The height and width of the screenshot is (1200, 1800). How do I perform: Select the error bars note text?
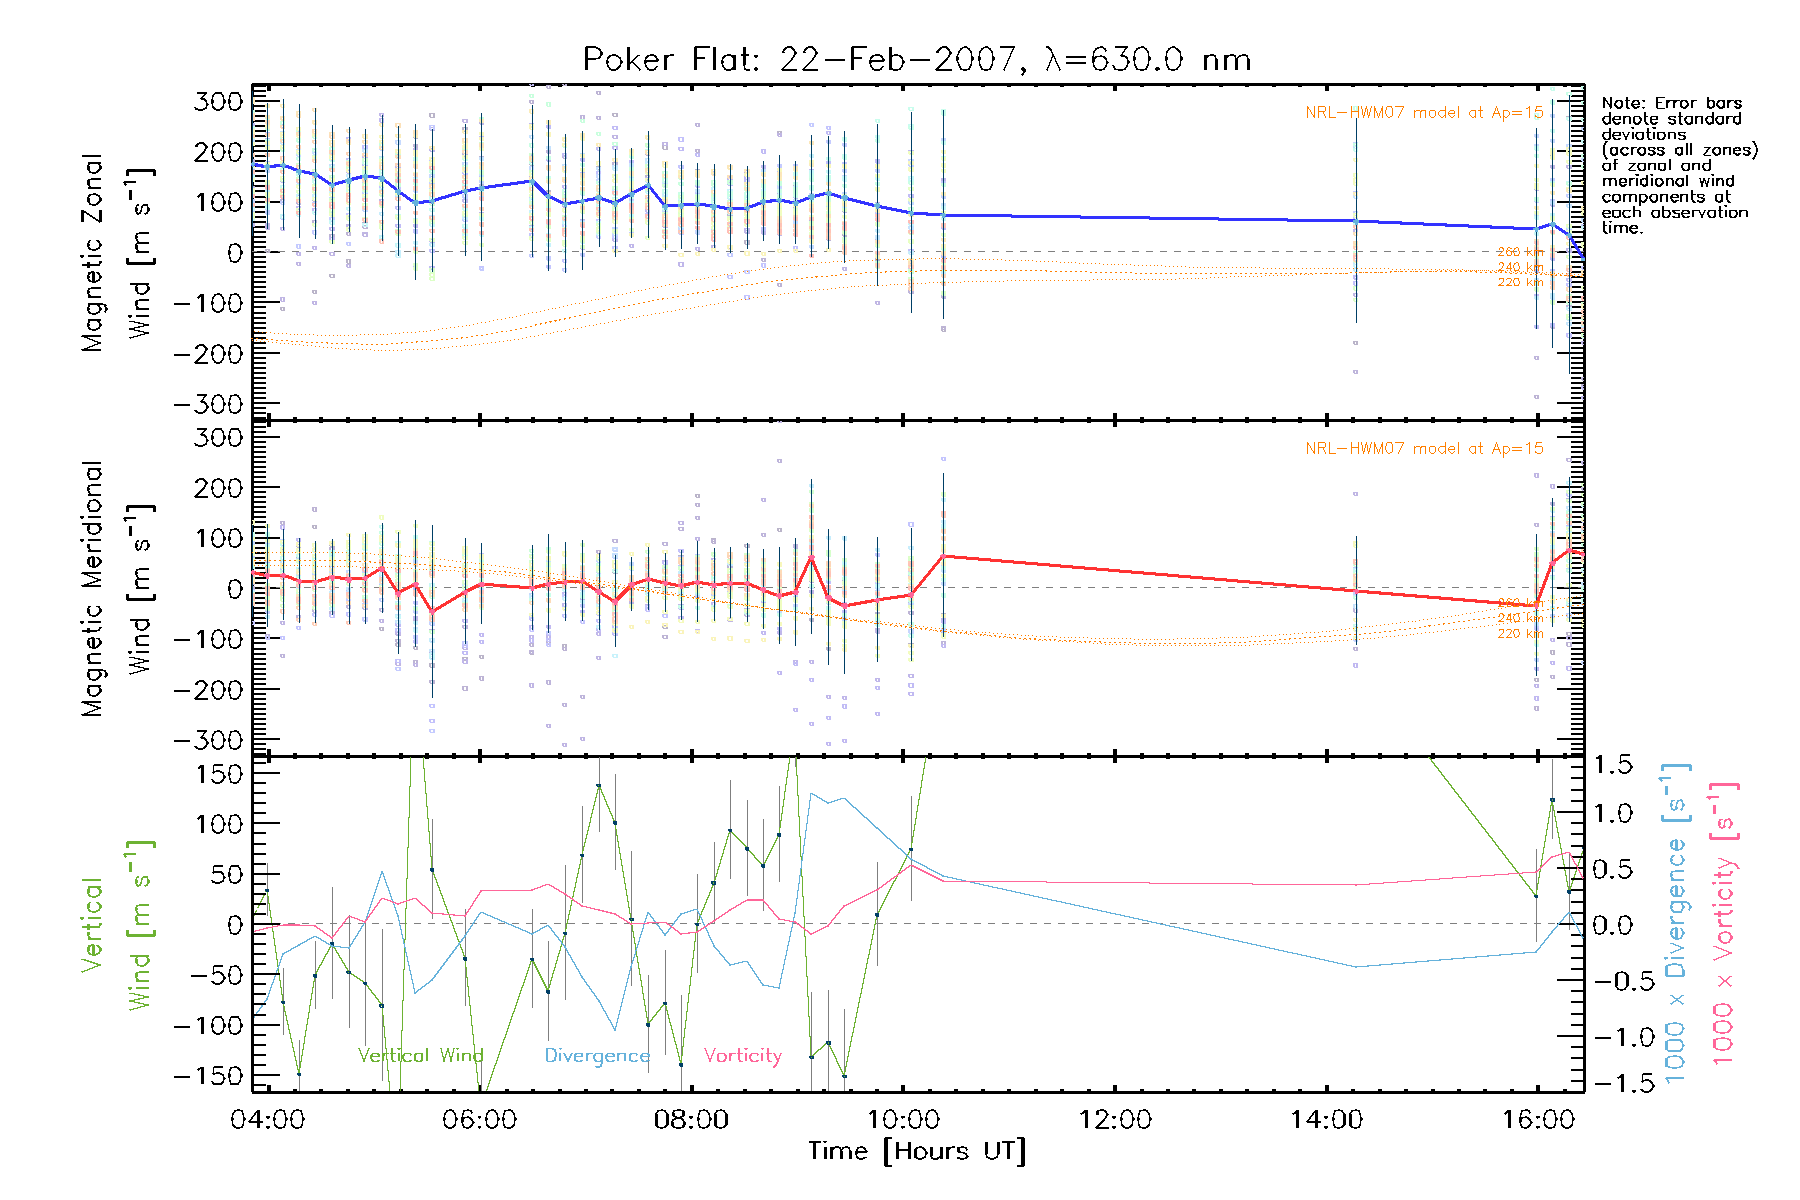(1678, 165)
